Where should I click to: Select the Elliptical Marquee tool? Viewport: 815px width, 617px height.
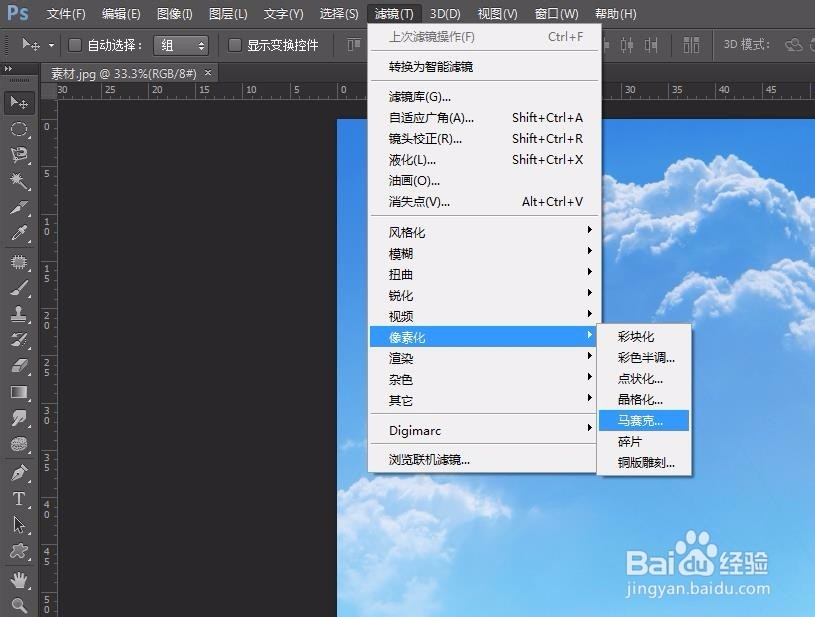pyautogui.click(x=19, y=129)
